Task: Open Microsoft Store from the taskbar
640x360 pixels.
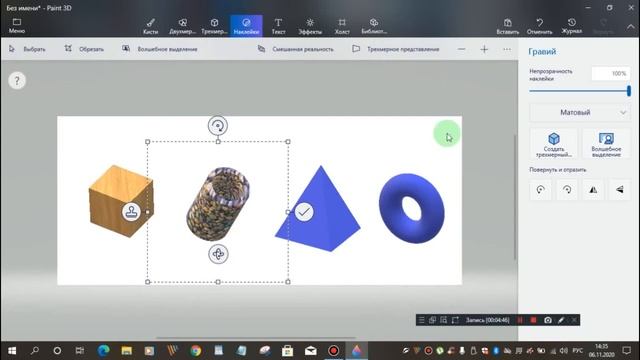Action: point(287,351)
